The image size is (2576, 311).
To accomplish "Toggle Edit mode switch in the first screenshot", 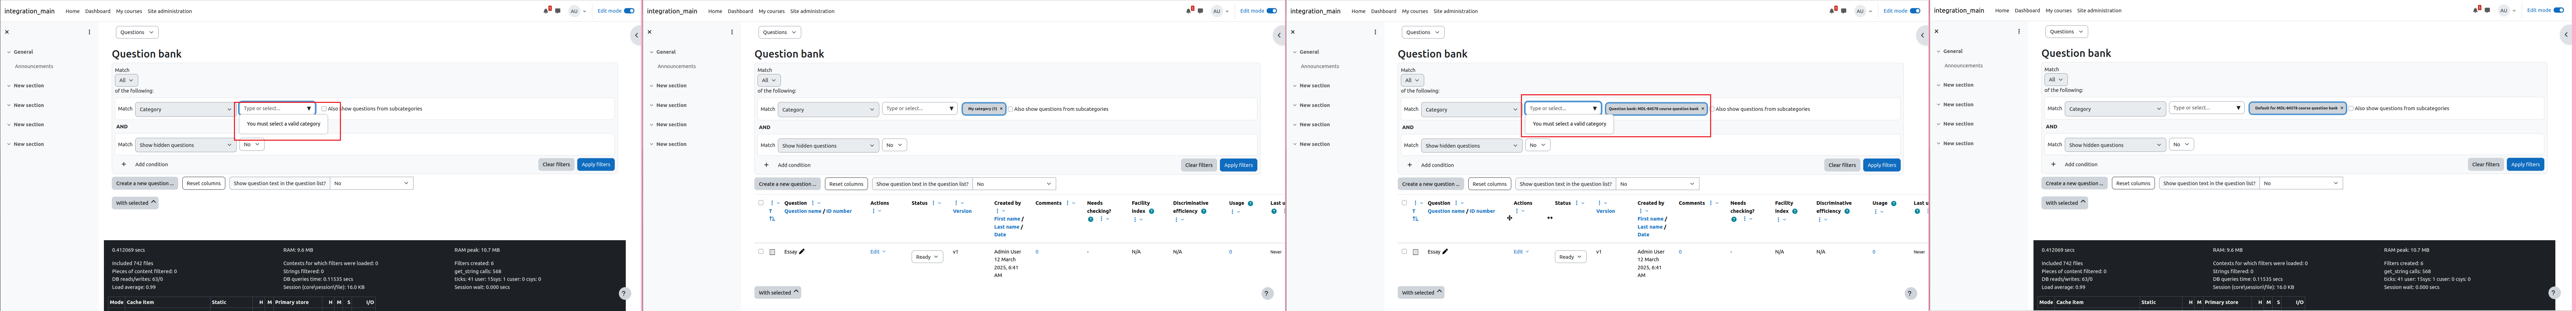I will tap(629, 11).
